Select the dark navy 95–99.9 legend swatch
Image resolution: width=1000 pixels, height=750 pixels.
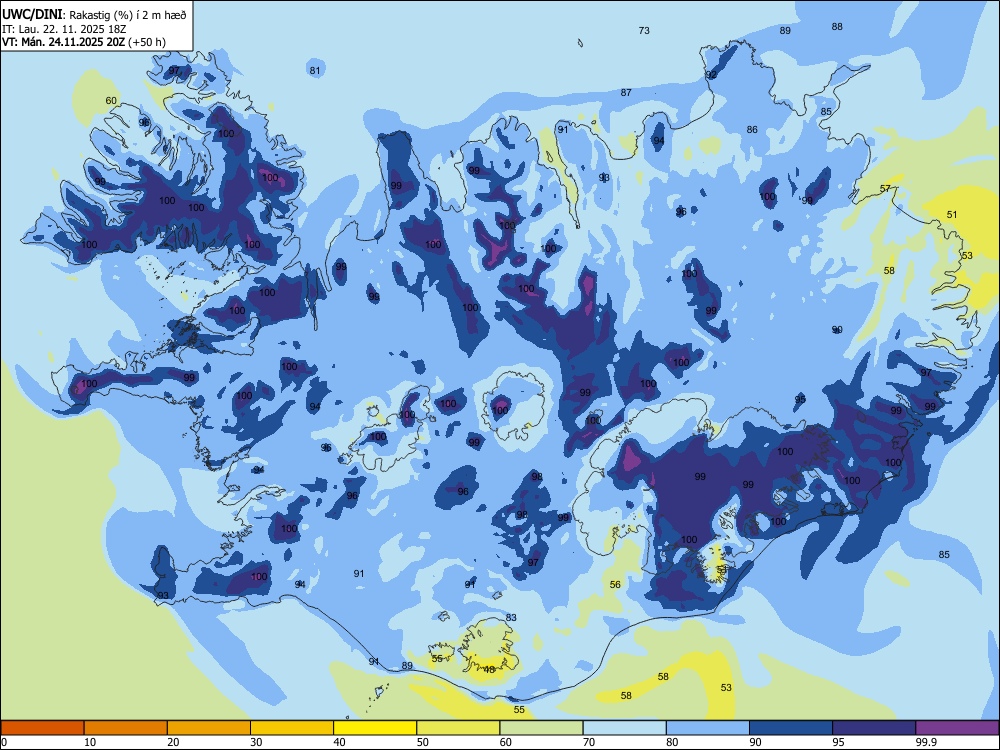(x=874, y=728)
